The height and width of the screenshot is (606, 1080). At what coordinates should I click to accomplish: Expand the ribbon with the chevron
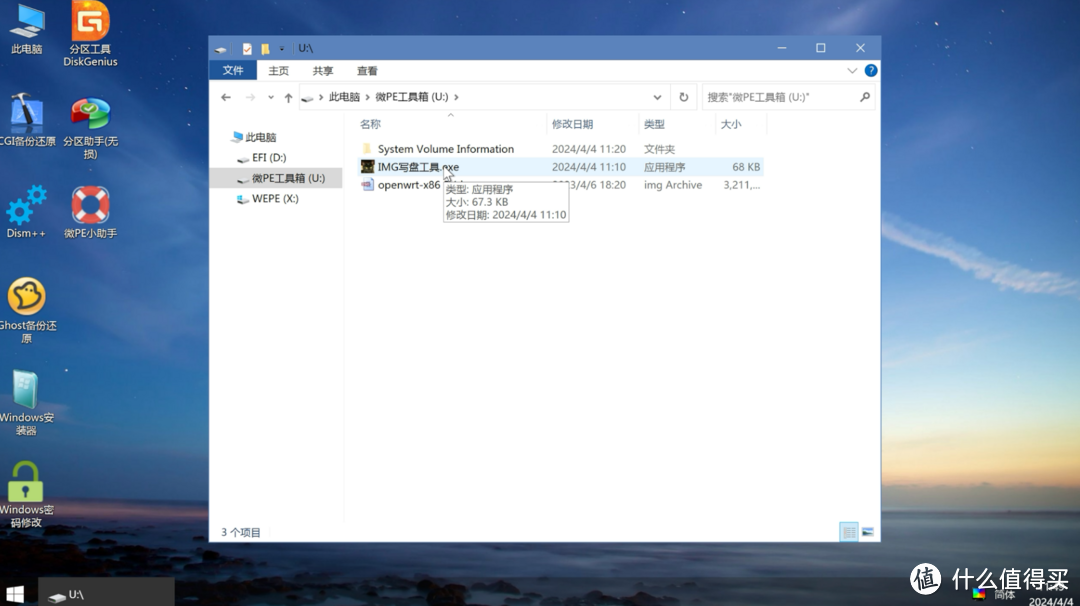point(852,70)
